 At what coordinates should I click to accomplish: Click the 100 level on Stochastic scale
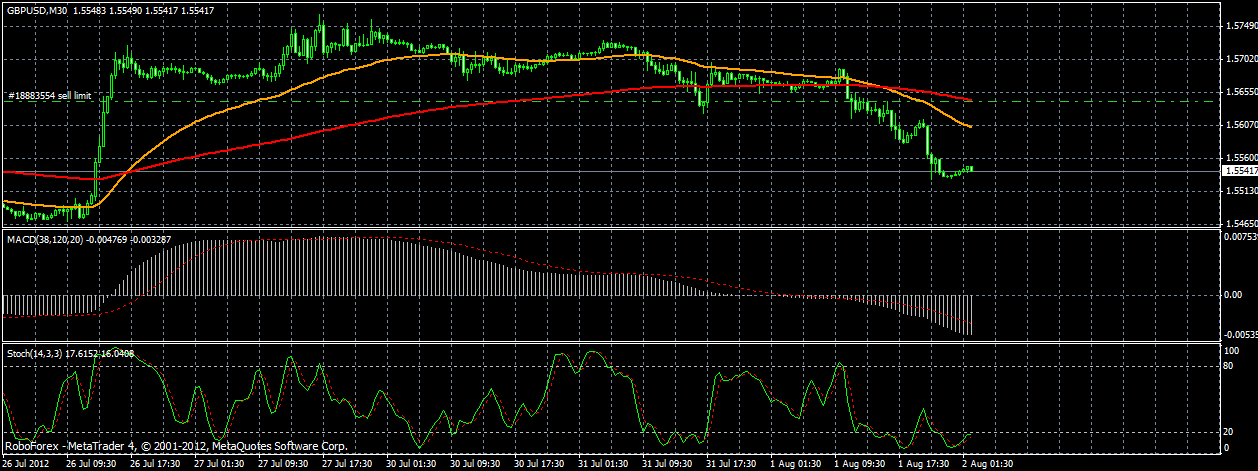[x=1232, y=351]
